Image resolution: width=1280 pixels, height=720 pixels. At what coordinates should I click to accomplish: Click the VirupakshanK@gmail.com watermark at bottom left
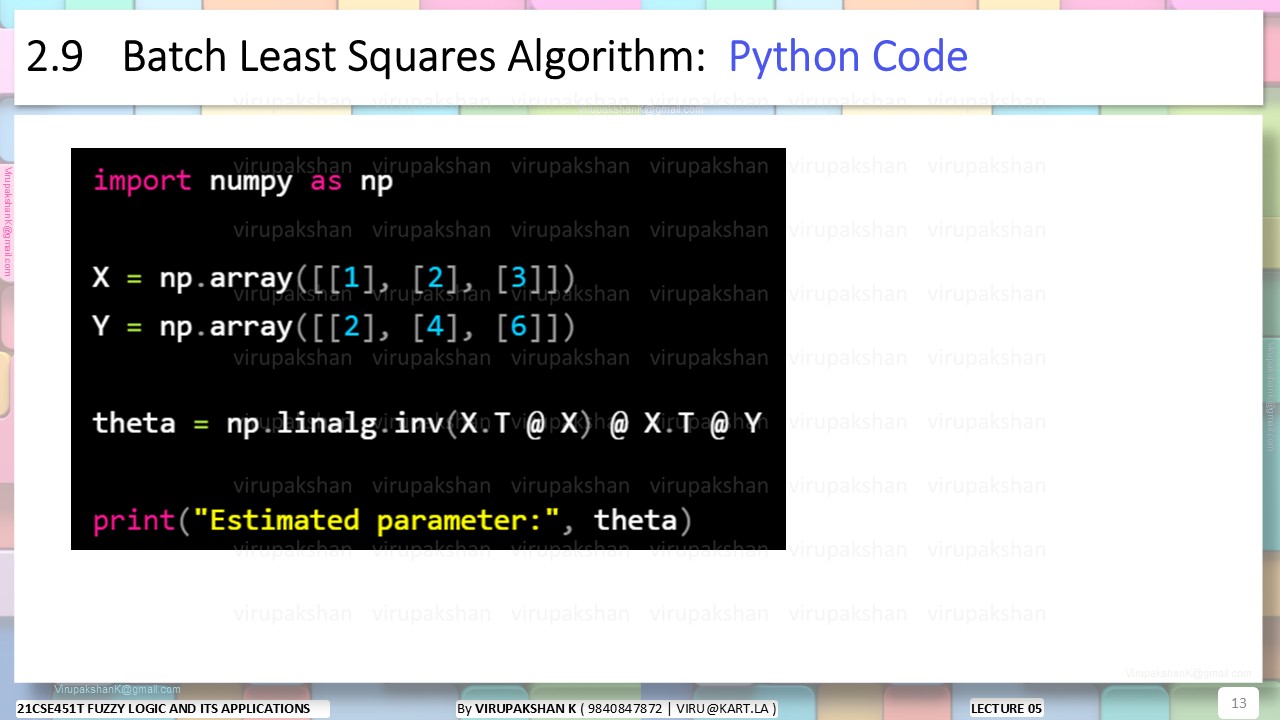click(x=117, y=690)
